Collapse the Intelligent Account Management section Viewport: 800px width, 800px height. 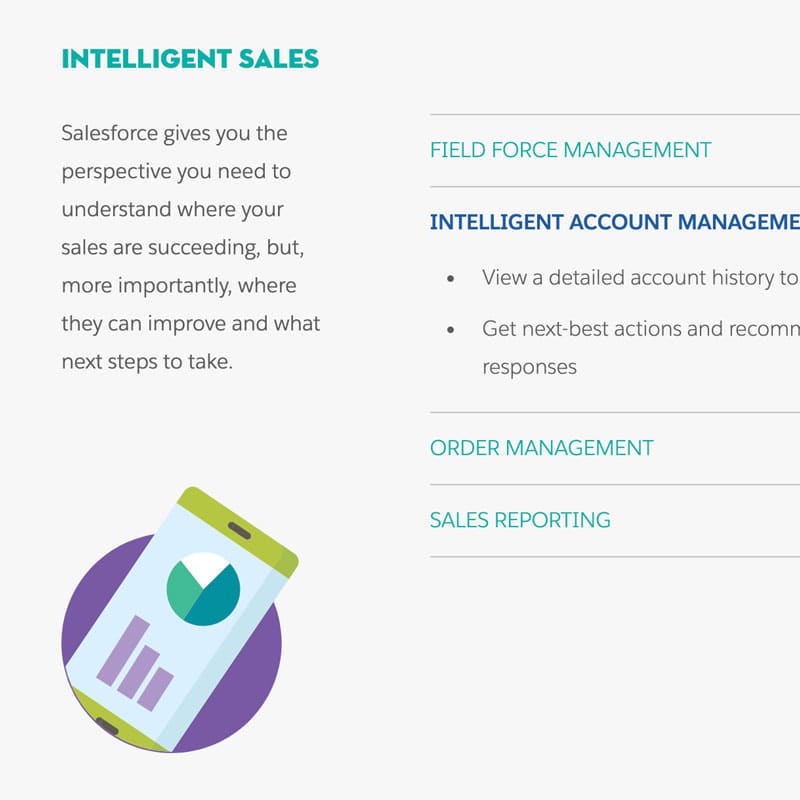pos(615,222)
